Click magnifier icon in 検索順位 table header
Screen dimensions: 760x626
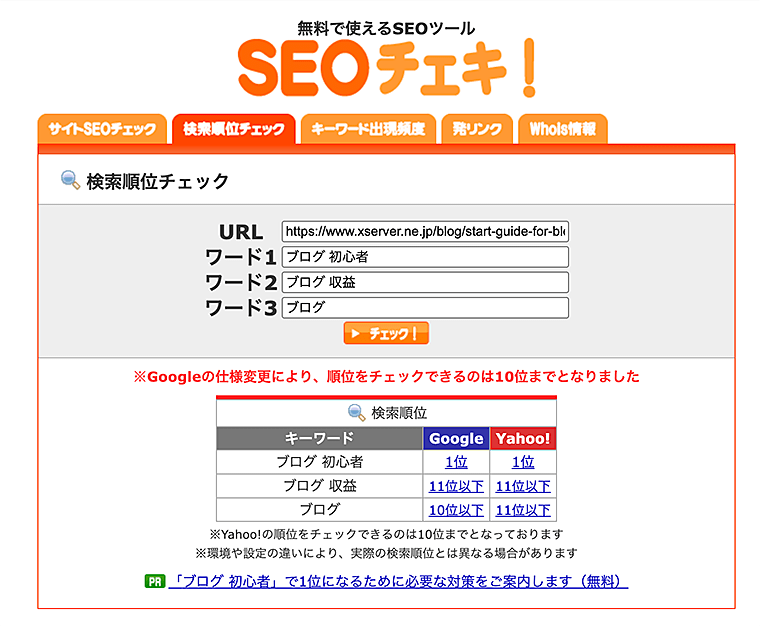pos(357,413)
